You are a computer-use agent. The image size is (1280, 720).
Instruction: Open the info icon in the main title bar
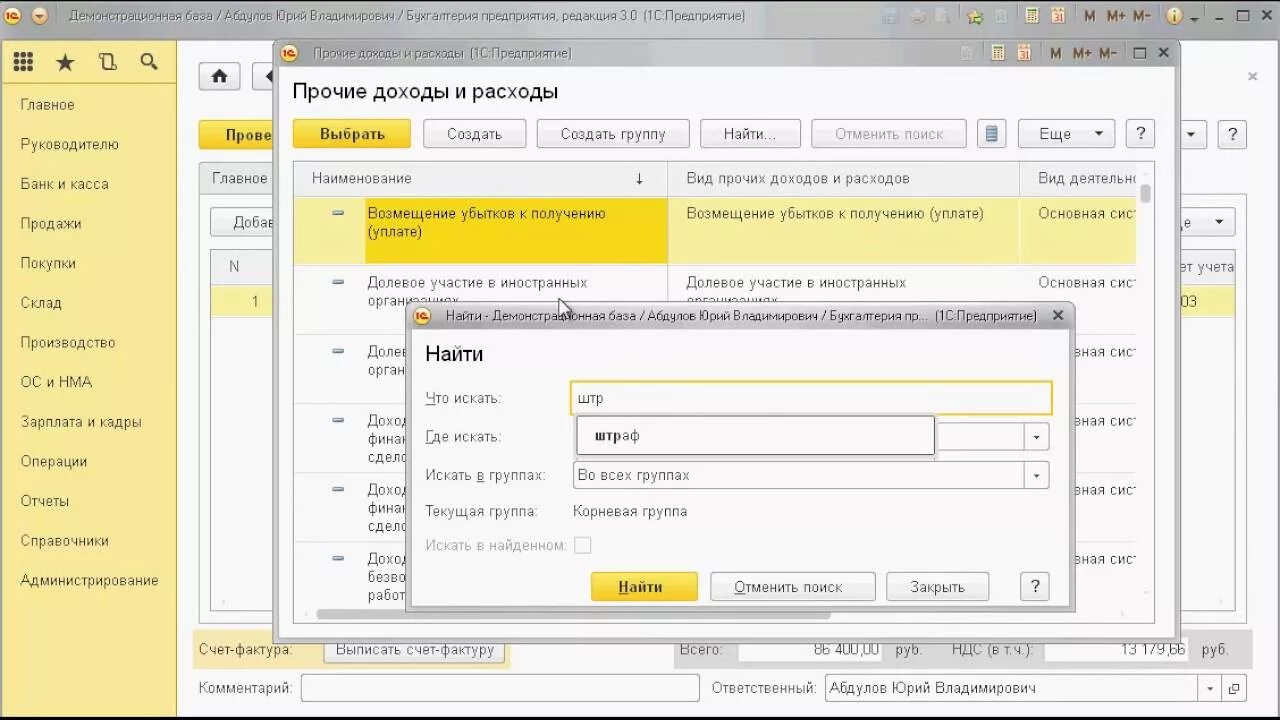[x=1174, y=16]
